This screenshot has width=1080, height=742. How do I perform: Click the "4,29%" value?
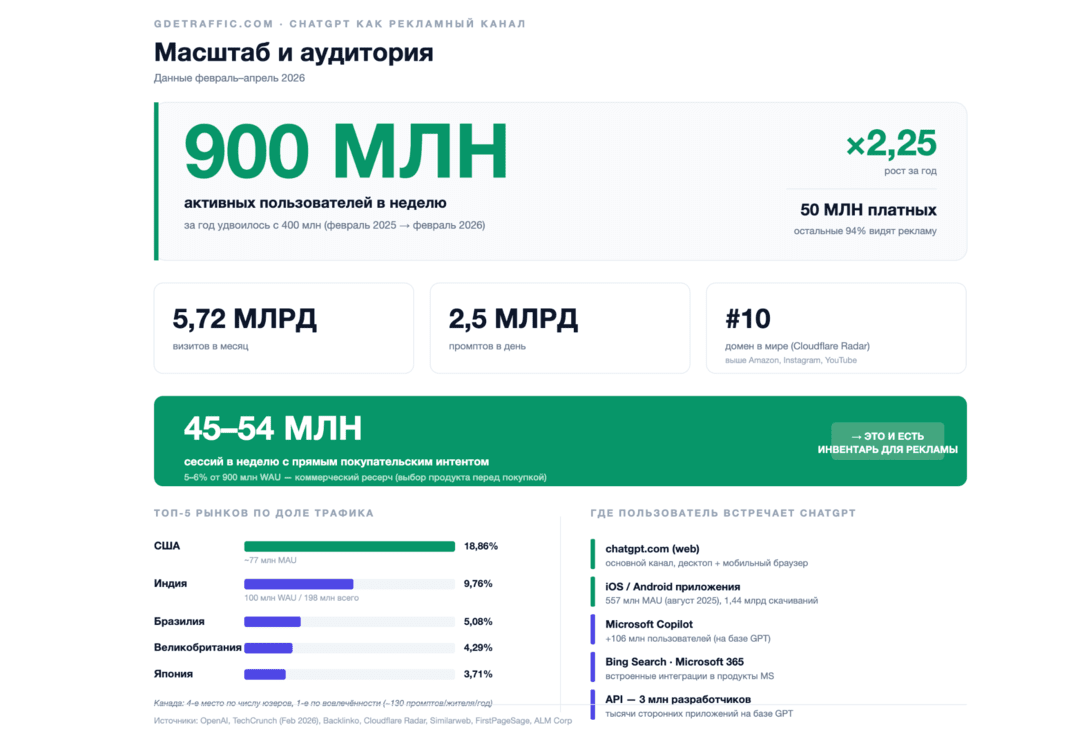coord(478,648)
